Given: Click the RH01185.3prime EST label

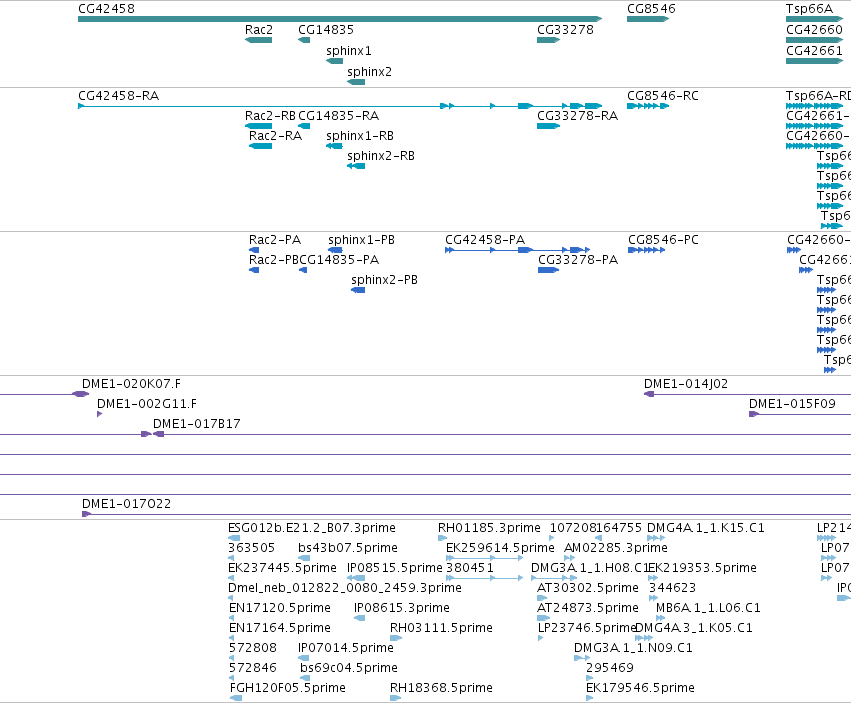Looking at the screenshot, I should tap(490, 528).
